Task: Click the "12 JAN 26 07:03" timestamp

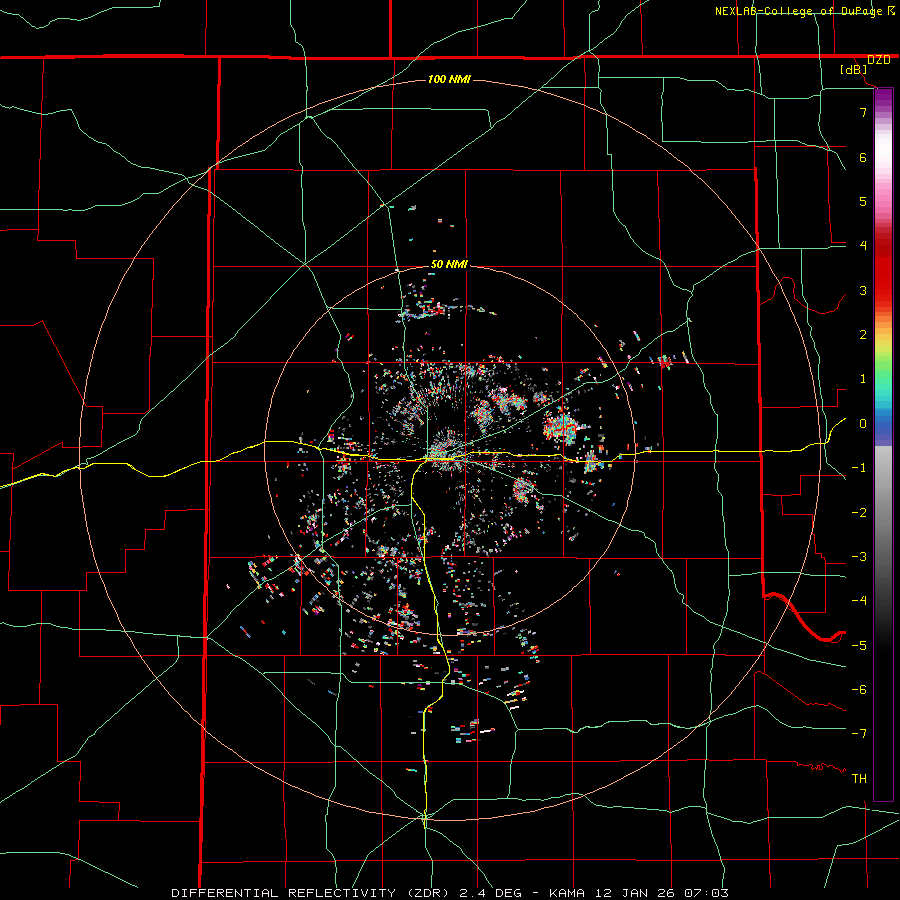Action: click(x=660, y=893)
